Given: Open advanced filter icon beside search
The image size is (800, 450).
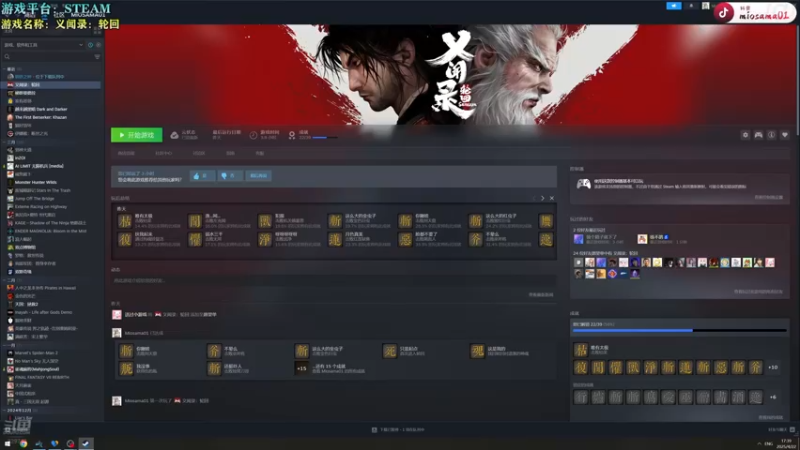Looking at the screenshot, I should [x=97, y=57].
